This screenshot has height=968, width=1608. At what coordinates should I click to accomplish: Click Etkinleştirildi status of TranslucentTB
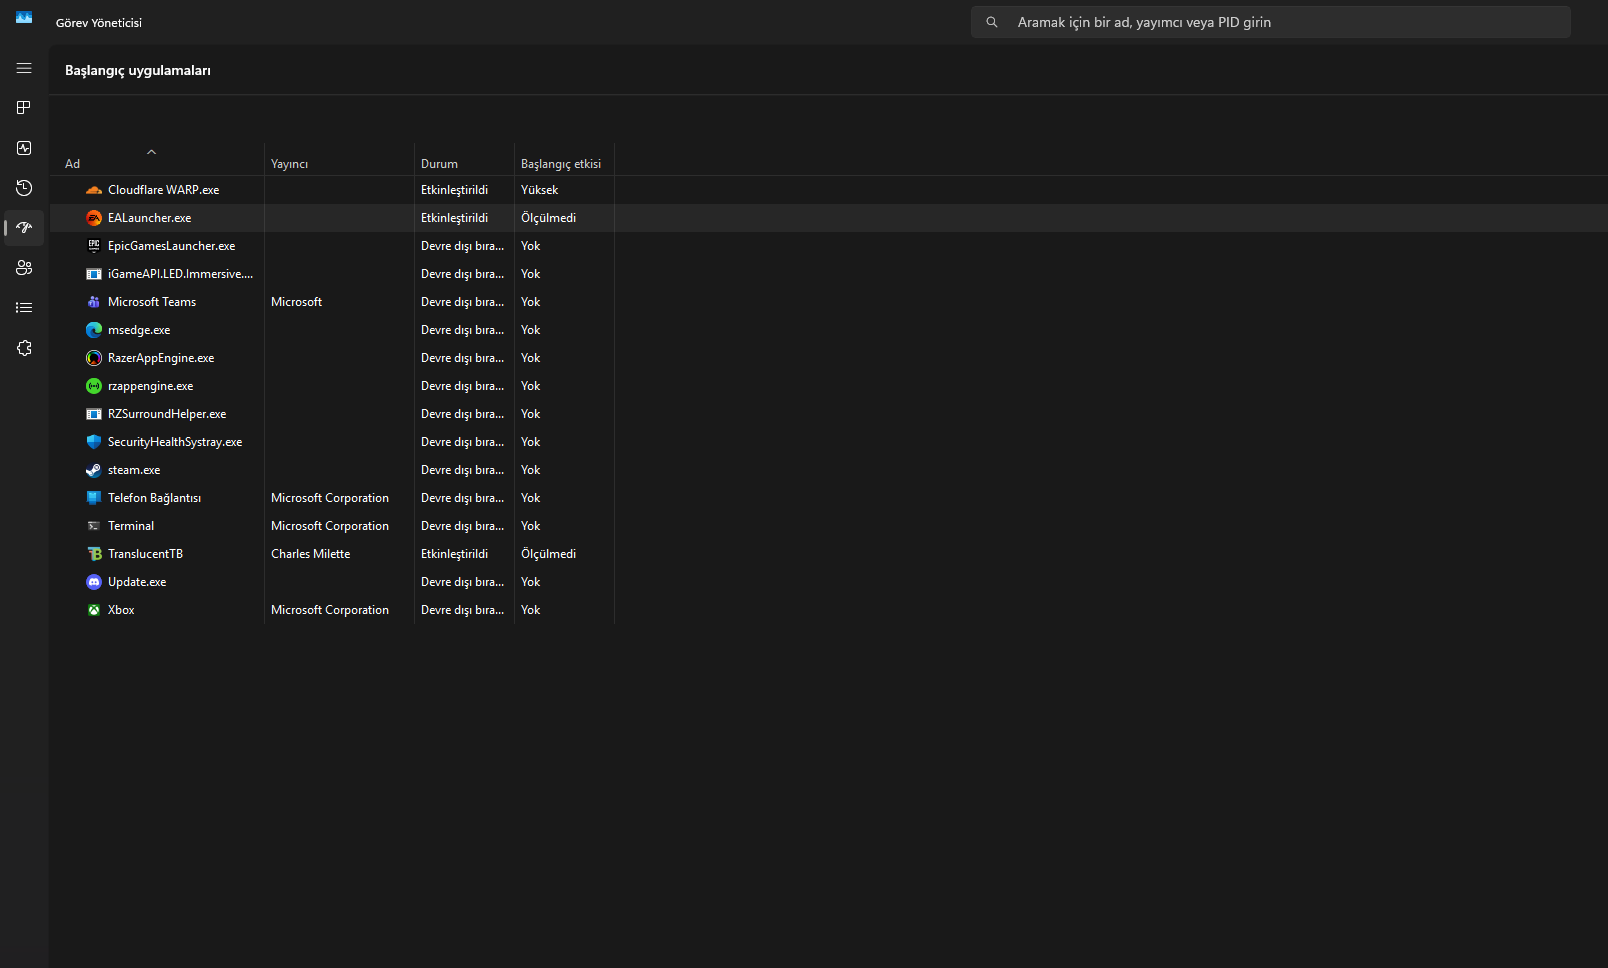(454, 554)
